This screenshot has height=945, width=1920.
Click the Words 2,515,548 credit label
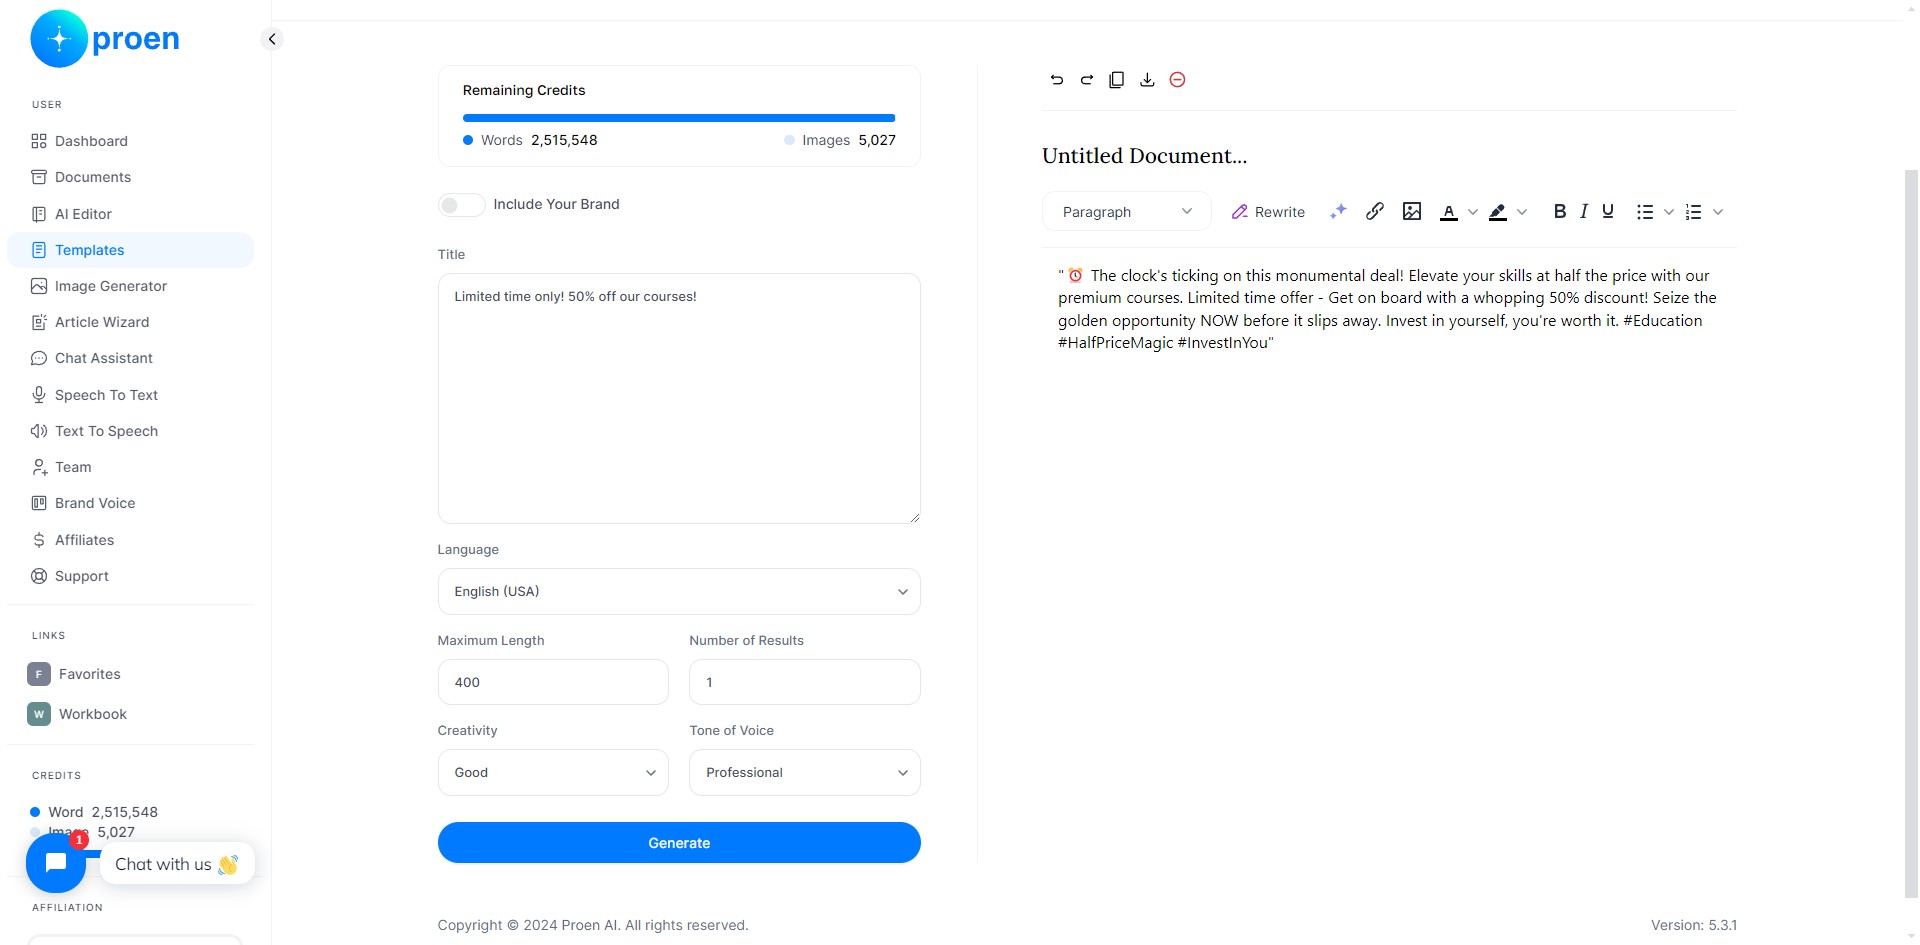pyautogui.click(x=530, y=140)
